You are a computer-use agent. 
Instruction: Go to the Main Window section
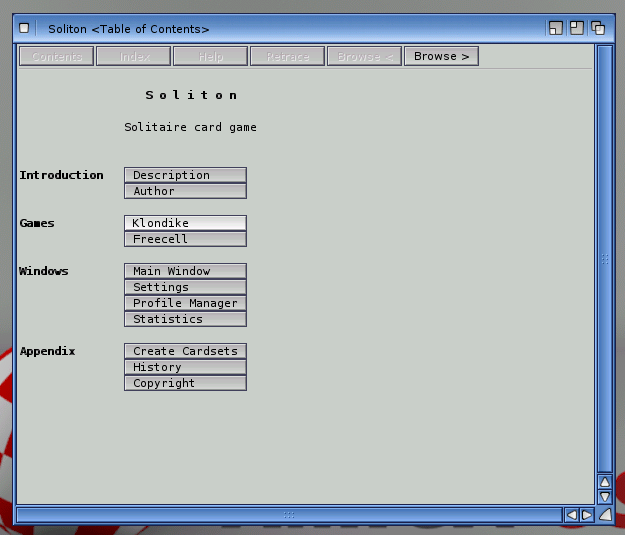pyautogui.click(x=185, y=271)
